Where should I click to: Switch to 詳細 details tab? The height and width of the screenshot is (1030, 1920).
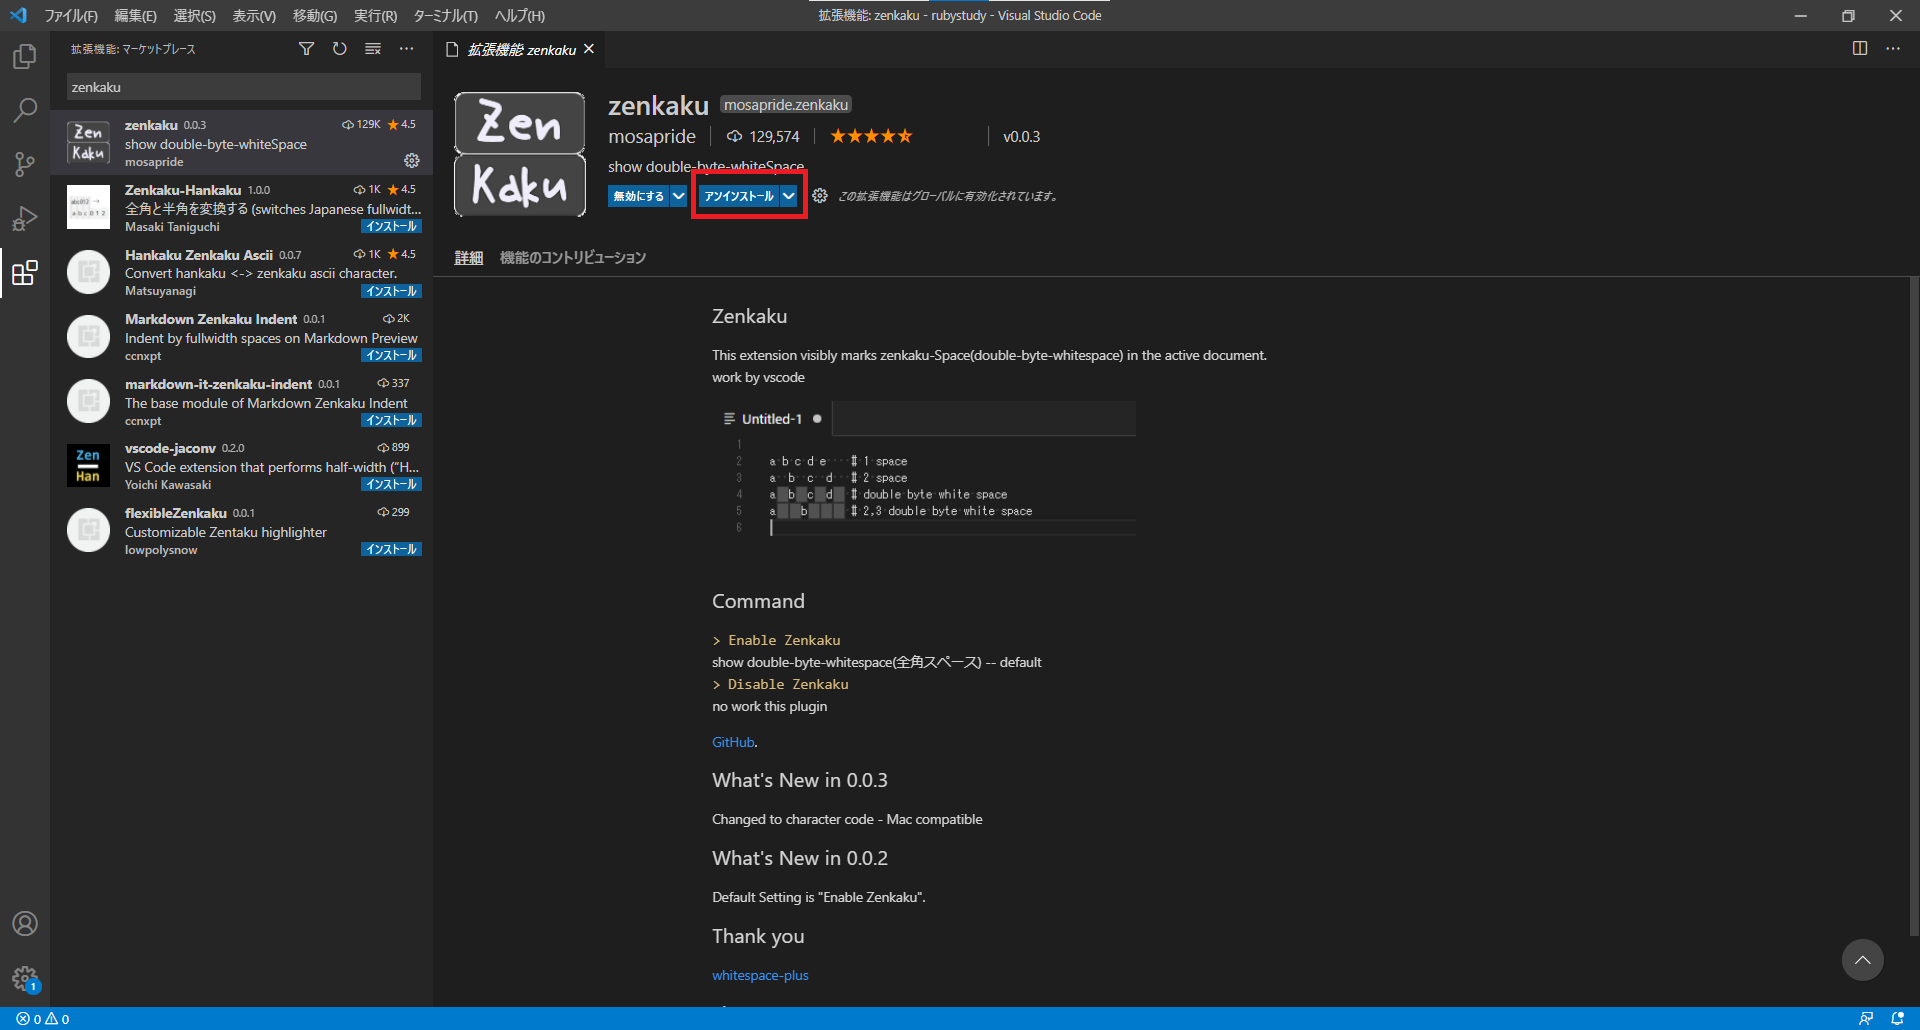pos(468,258)
